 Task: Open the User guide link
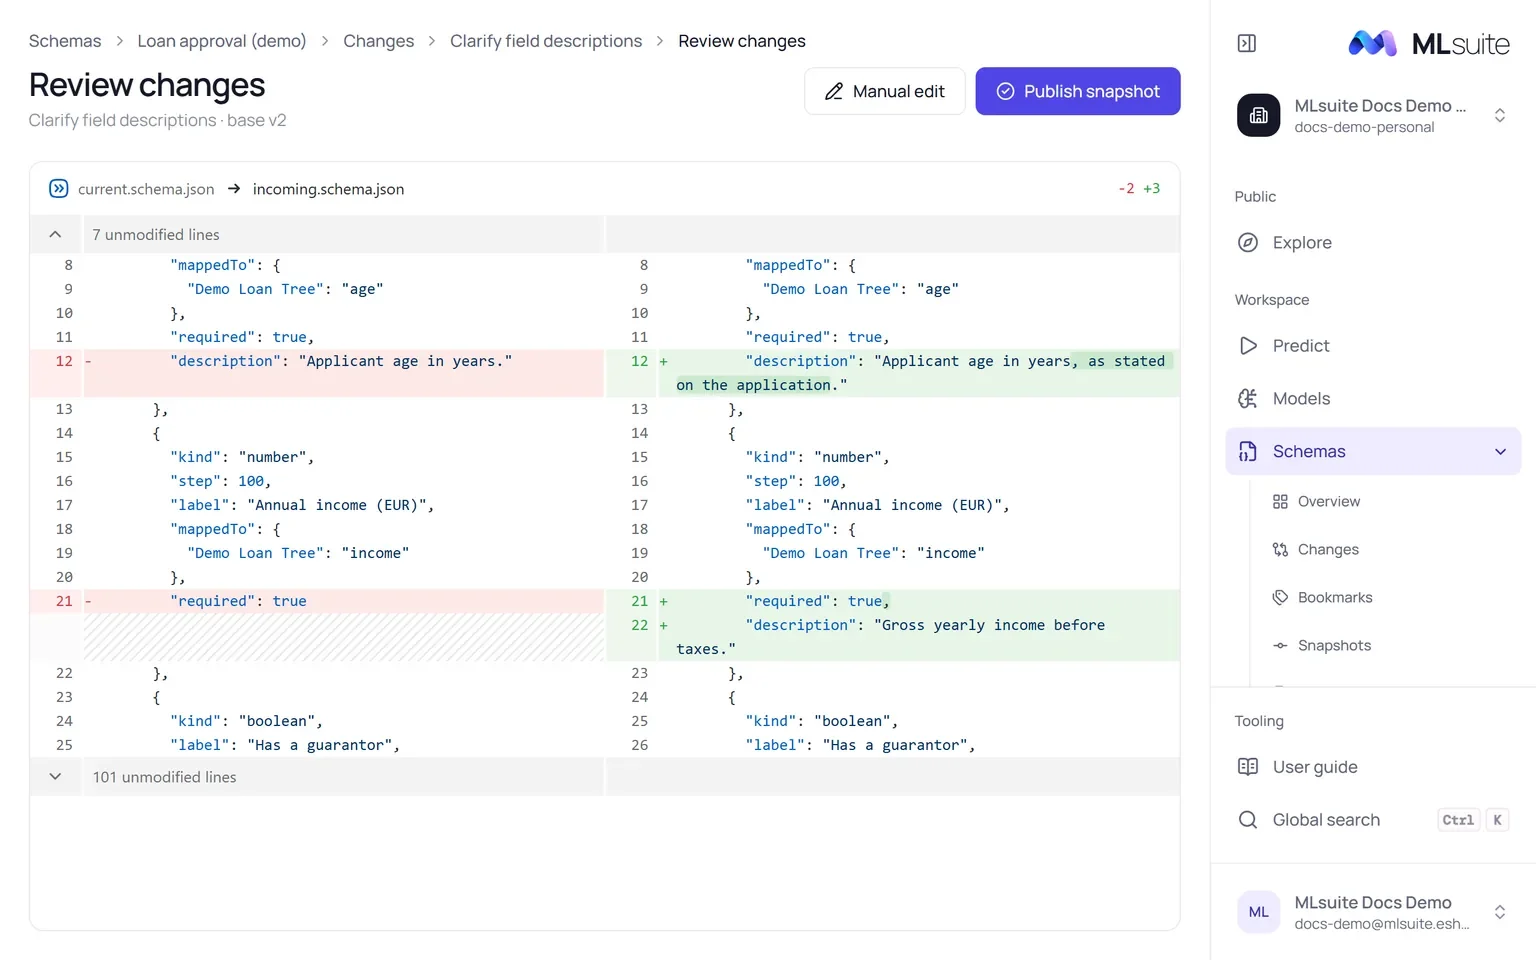click(x=1373, y=766)
